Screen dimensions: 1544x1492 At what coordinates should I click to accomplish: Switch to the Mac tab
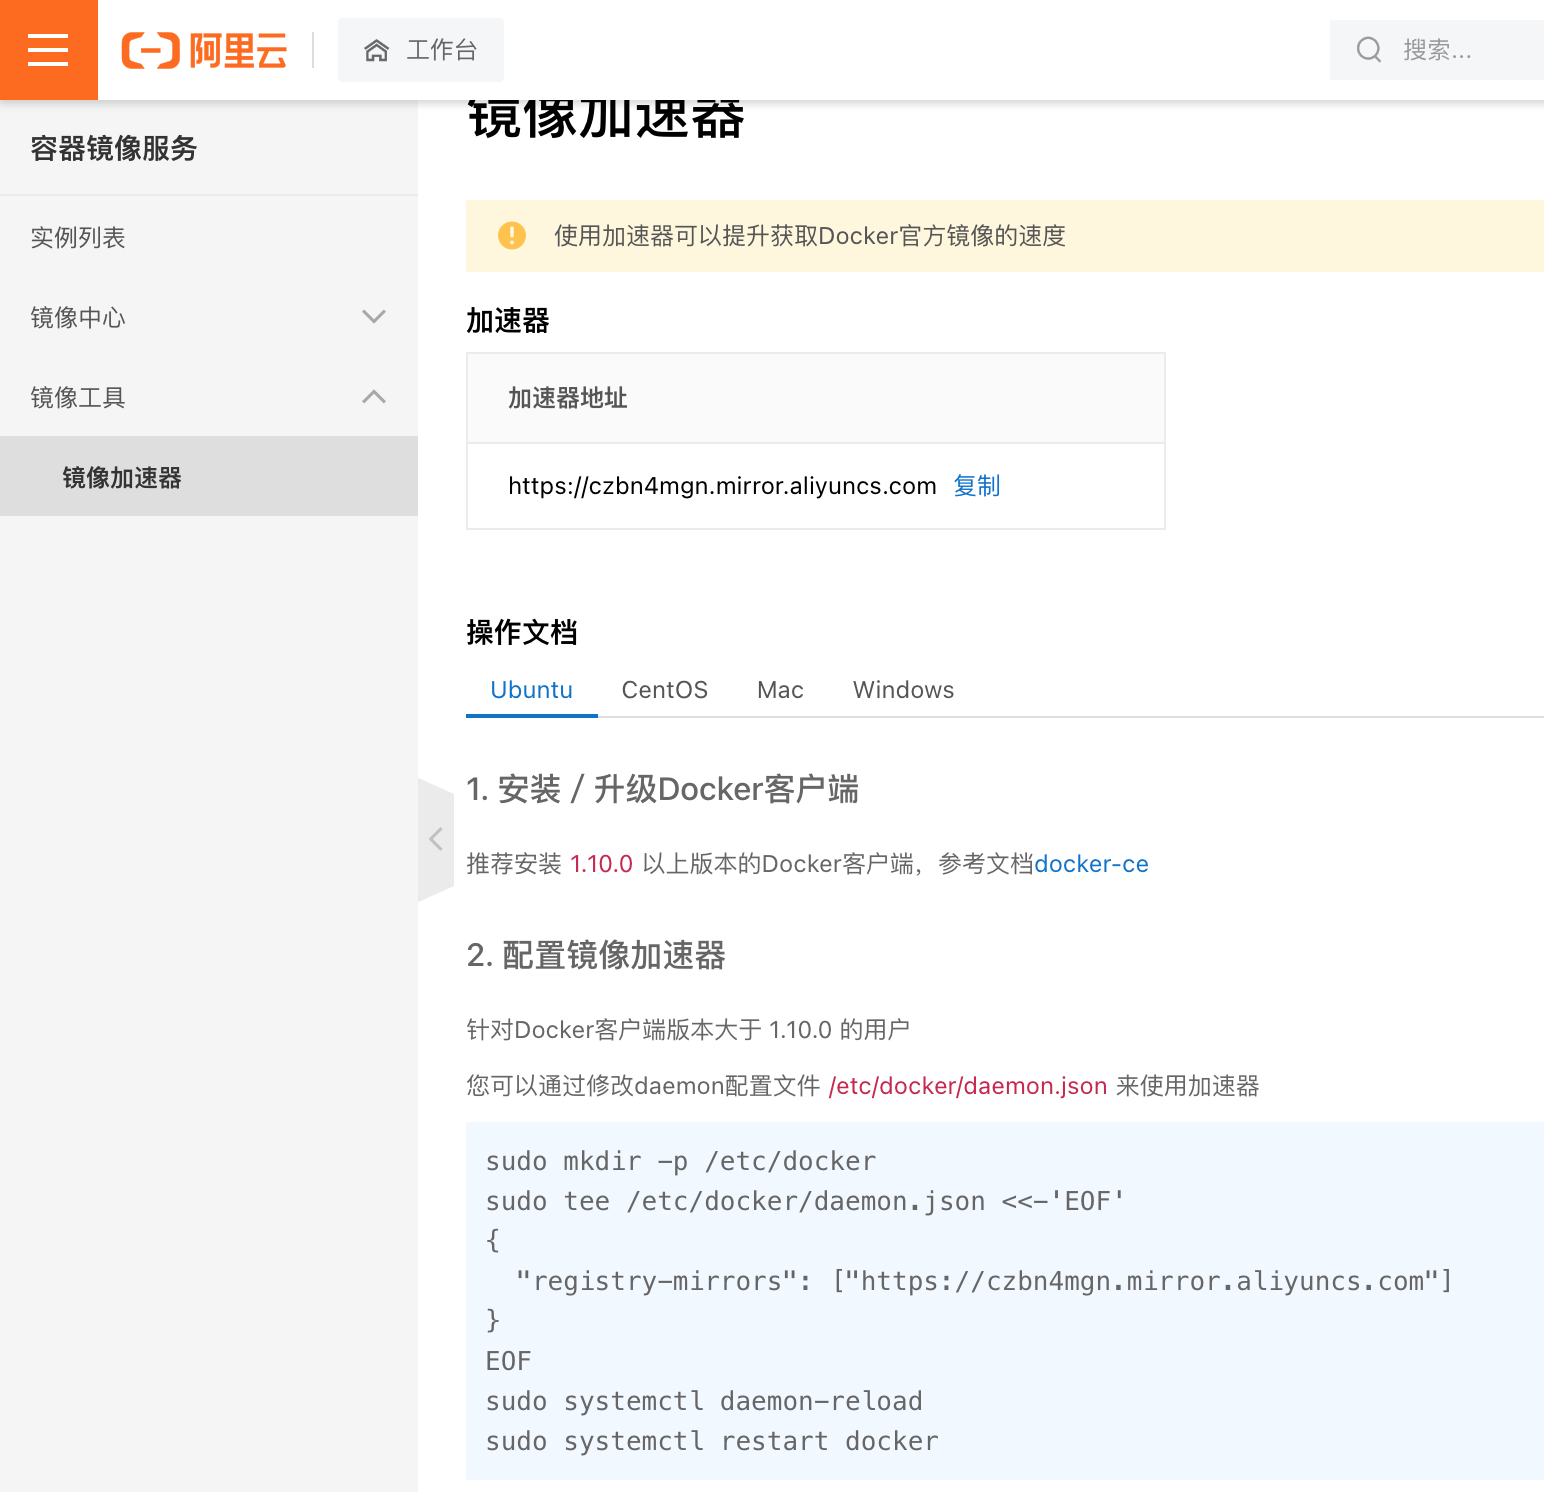780,690
